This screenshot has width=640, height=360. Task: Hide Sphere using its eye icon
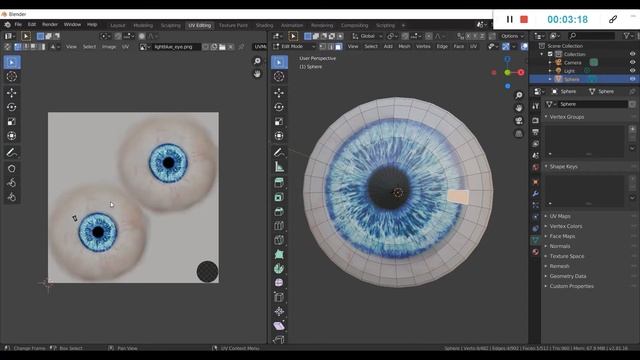pos(632,79)
